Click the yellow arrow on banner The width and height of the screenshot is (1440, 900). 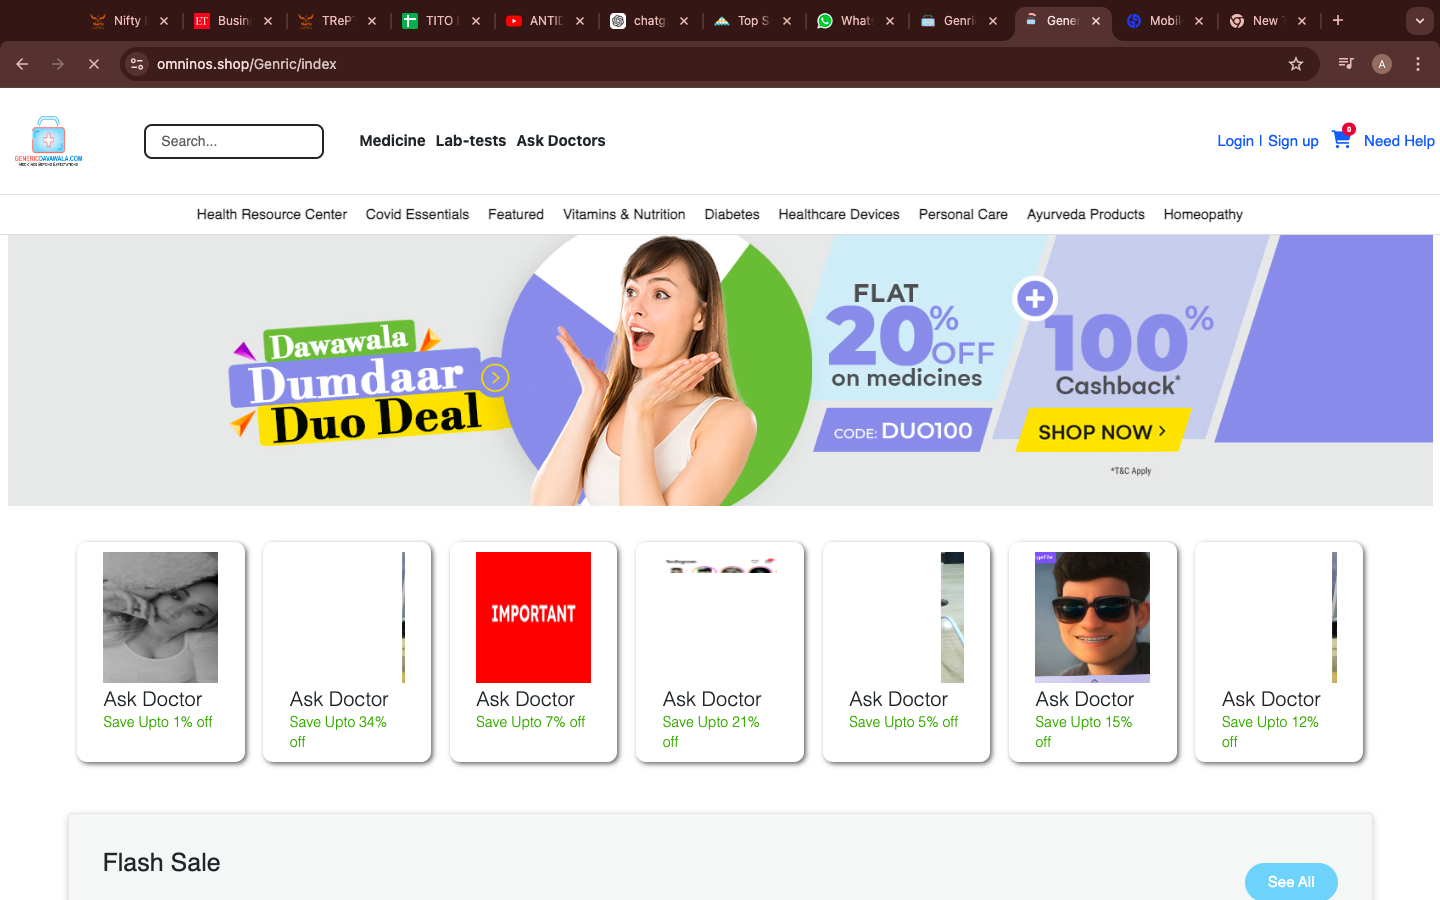click(495, 378)
